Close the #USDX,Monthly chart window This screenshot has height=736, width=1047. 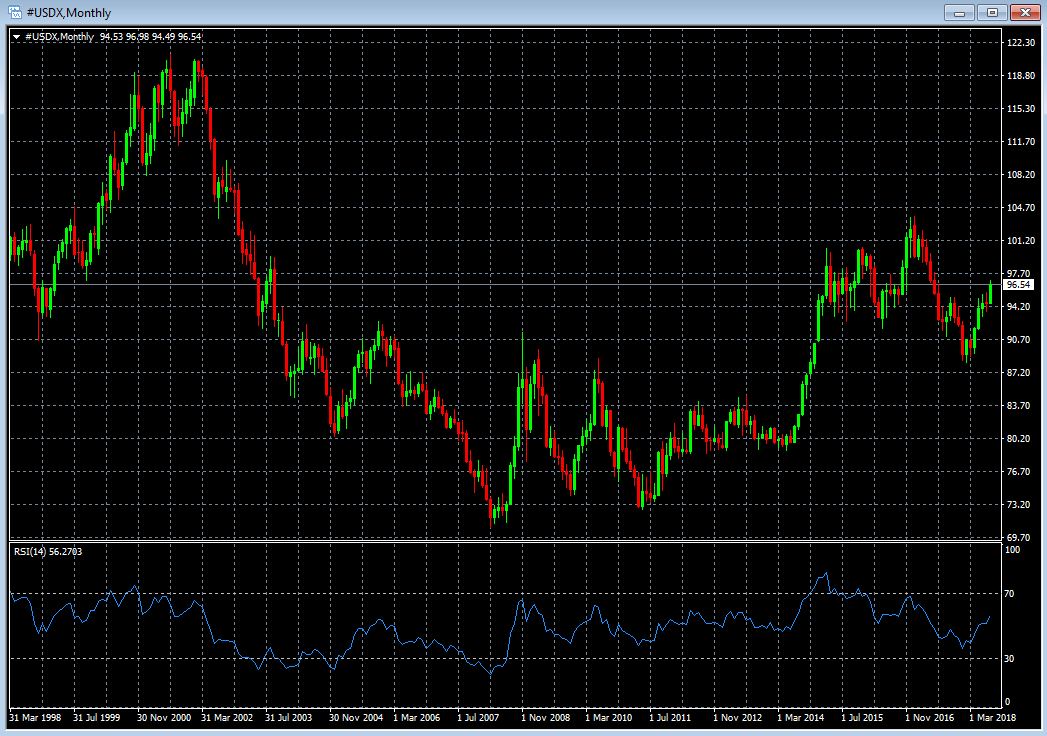(1024, 13)
